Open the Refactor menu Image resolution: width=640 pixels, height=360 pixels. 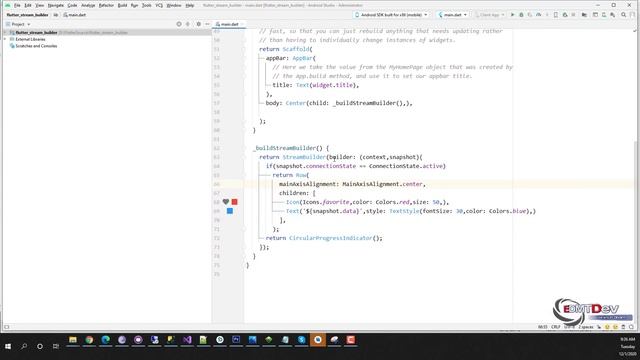[106, 5]
